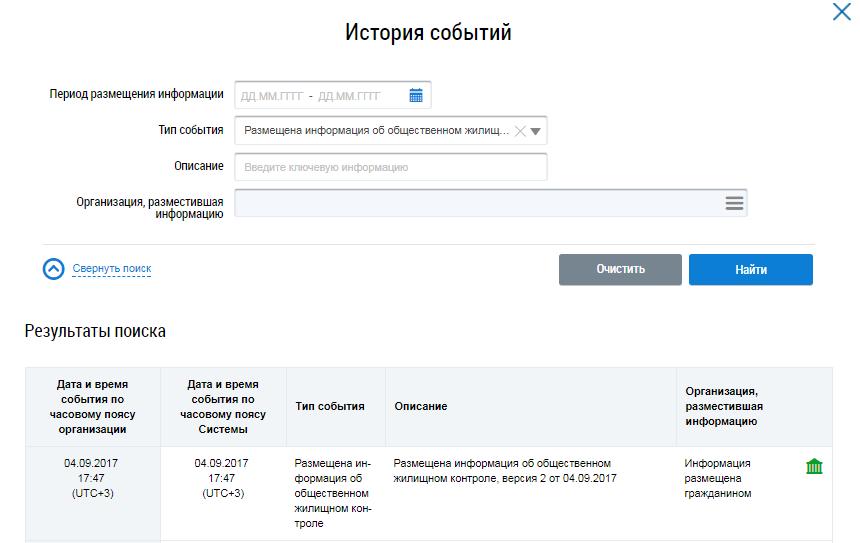This screenshot has height=543, width=860.
Task: Click the collapse search chevron icon
Action: [x=53, y=269]
